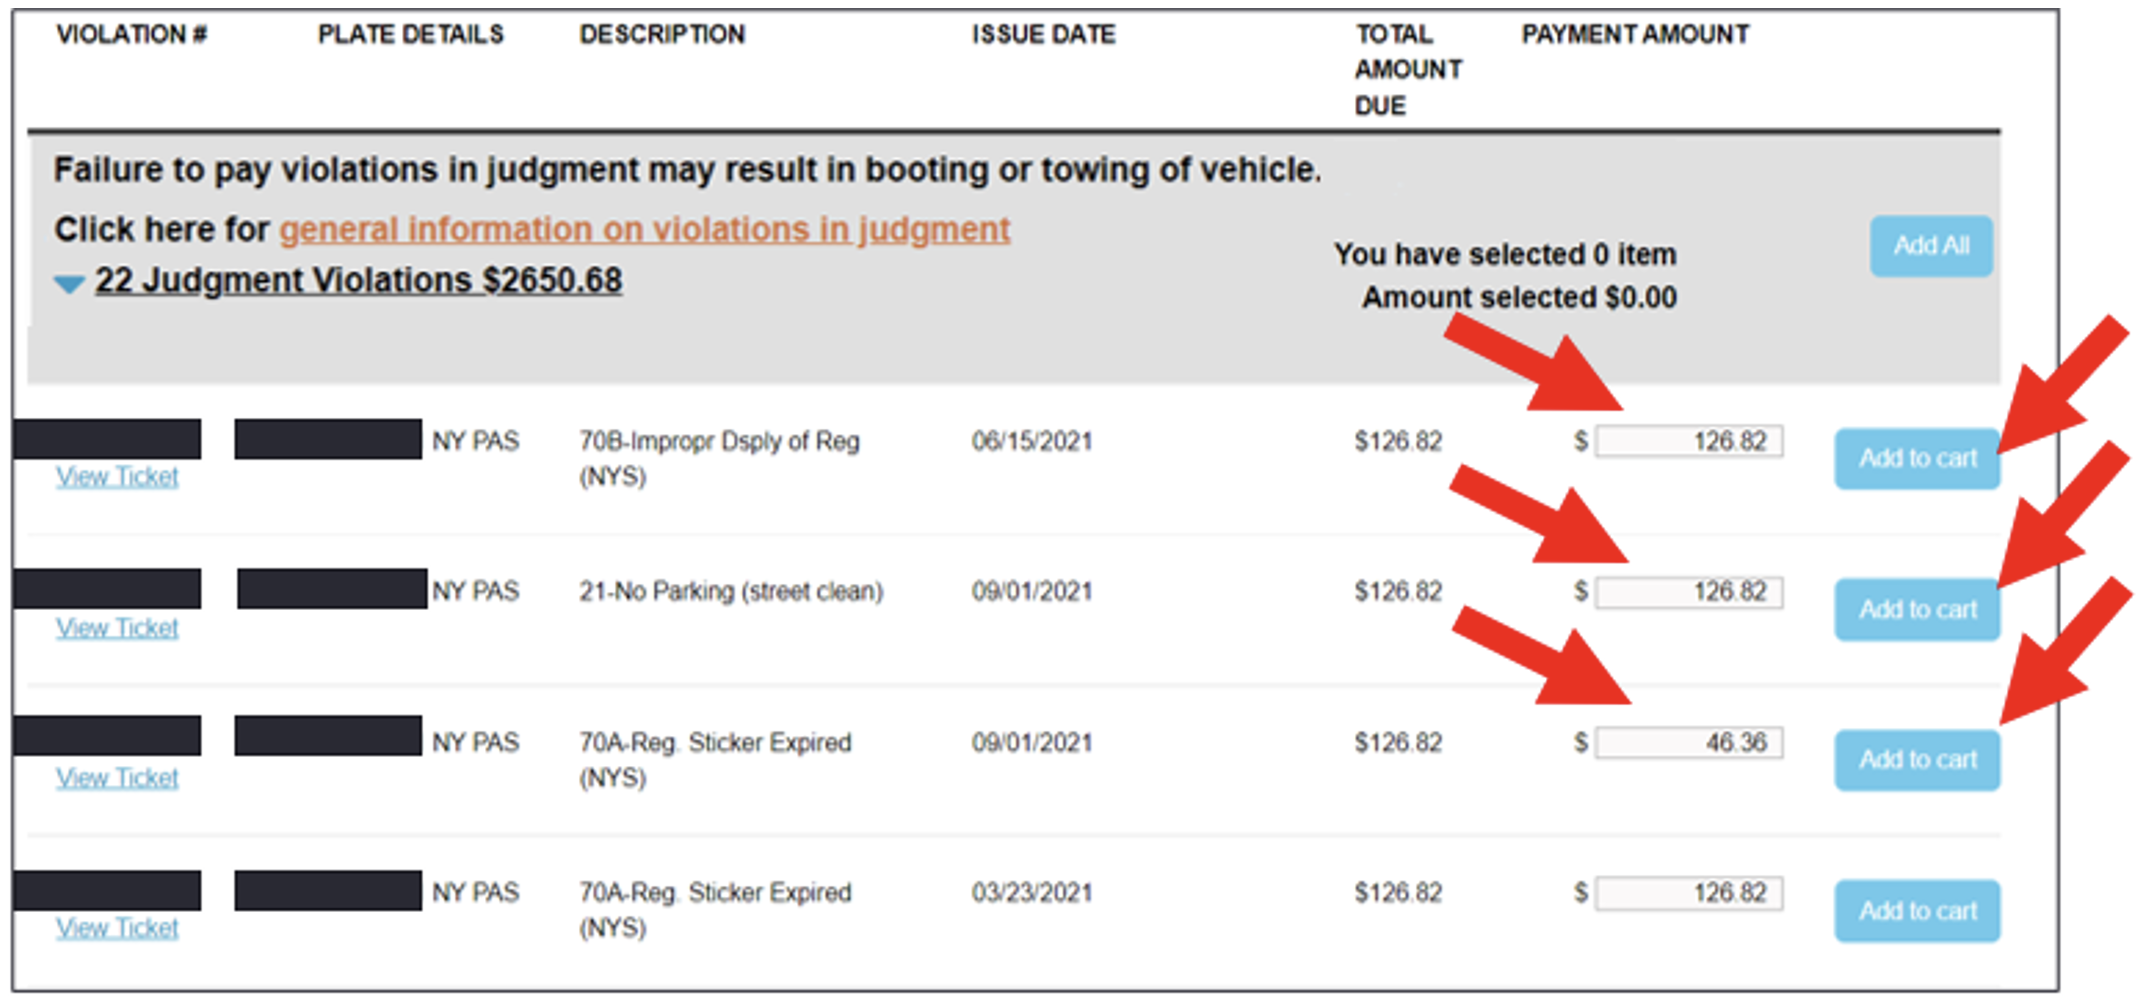
Task: Click the Violation # column header
Action: [131, 34]
